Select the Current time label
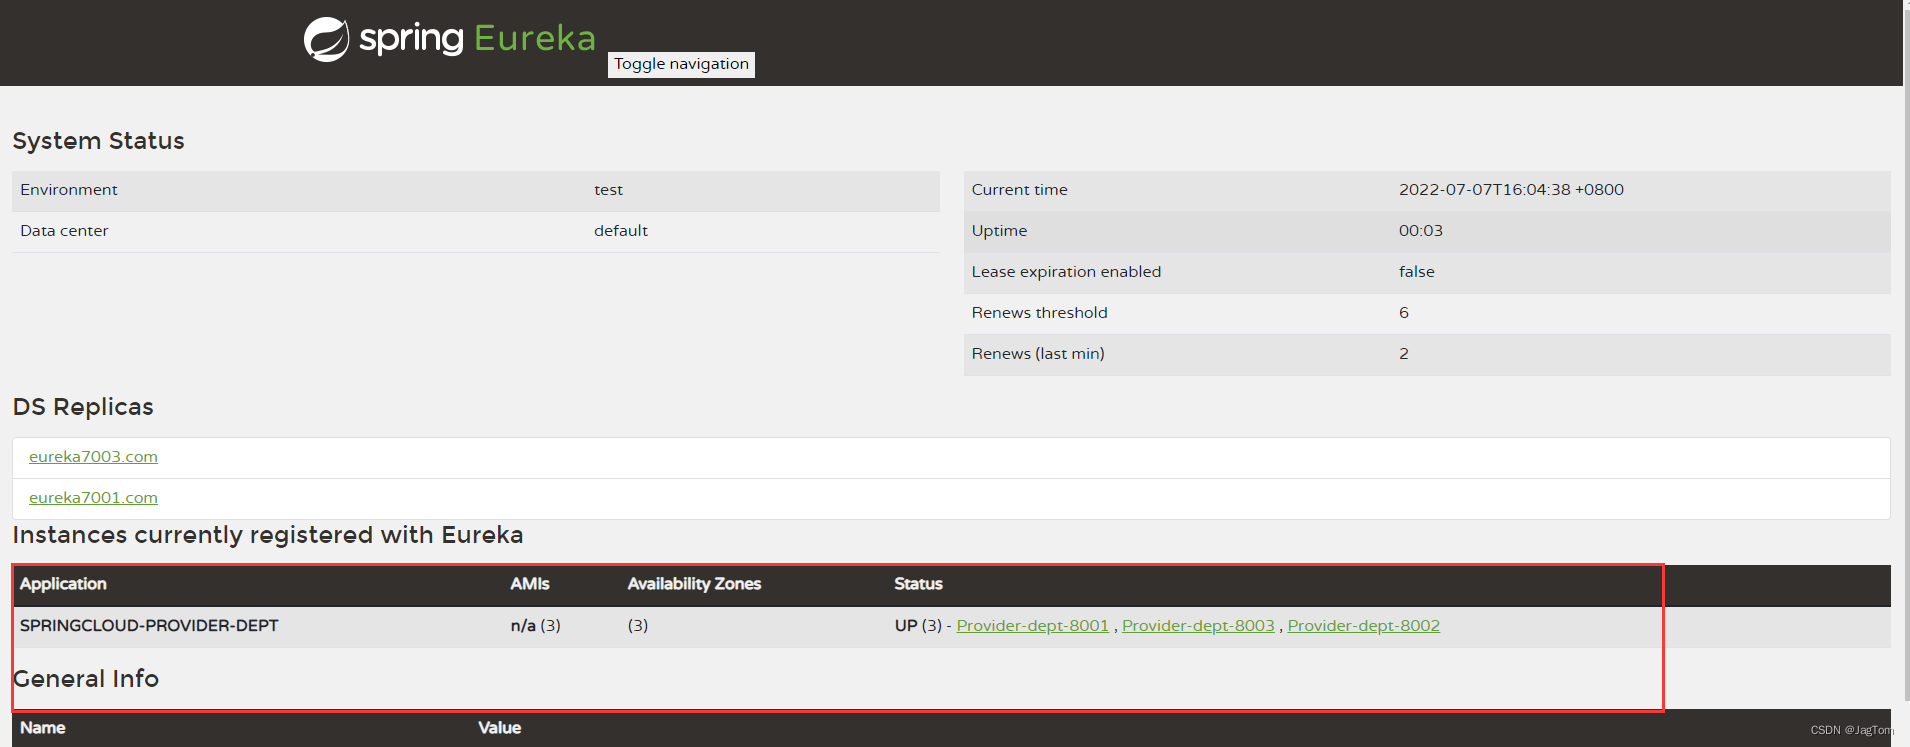Viewport: 1910px width, 747px height. tap(1019, 190)
